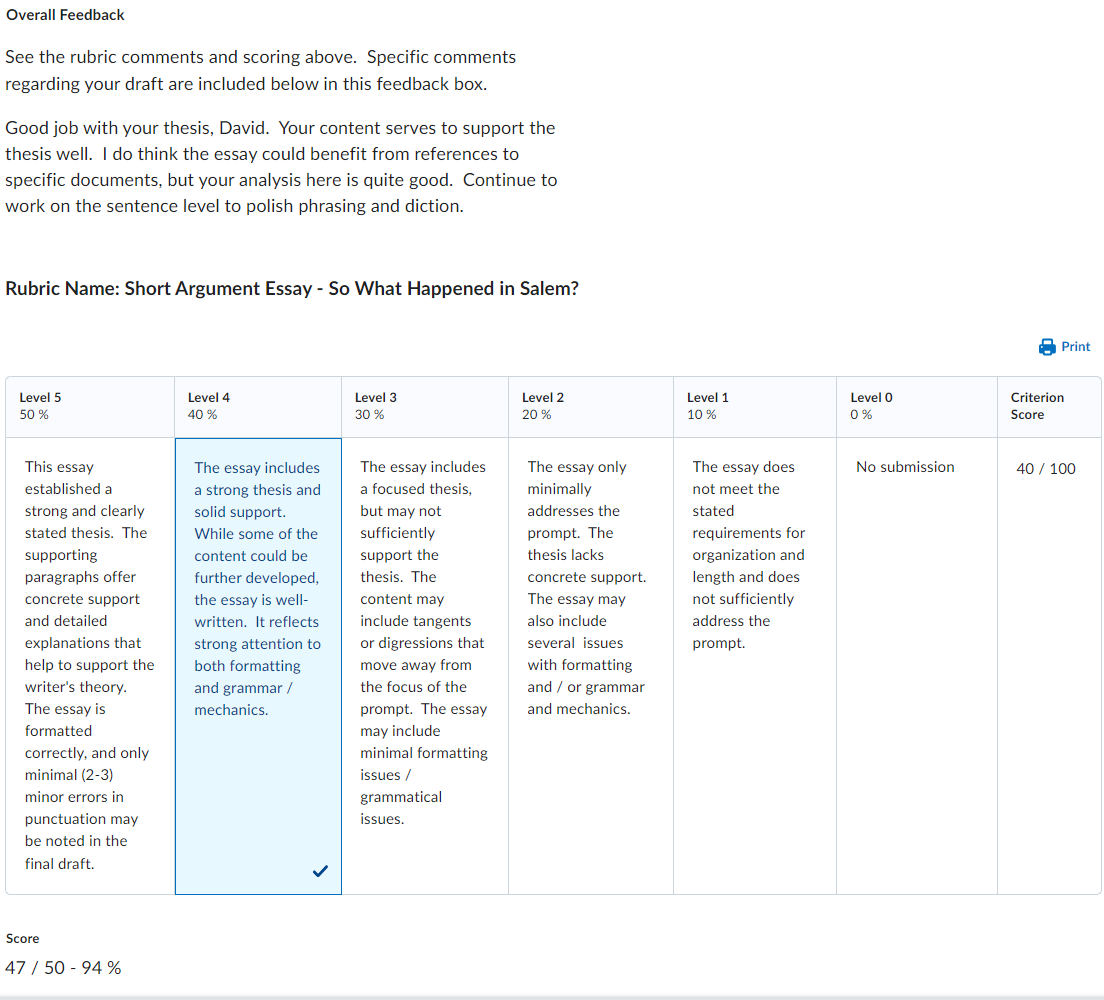This screenshot has height=1000, width=1104.
Task: Click the Level 1 10% column header
Action: (x=707, y=405)
